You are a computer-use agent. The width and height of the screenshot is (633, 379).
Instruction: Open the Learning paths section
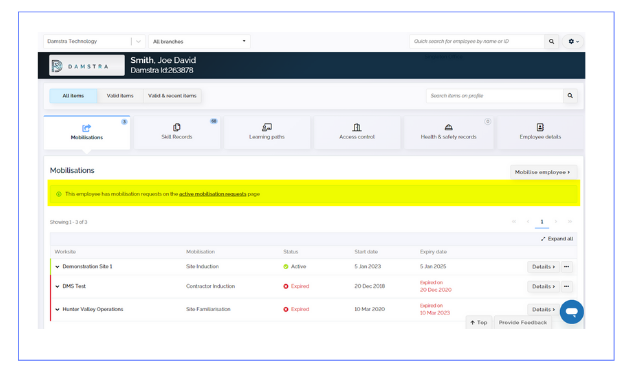pos(267,132)
